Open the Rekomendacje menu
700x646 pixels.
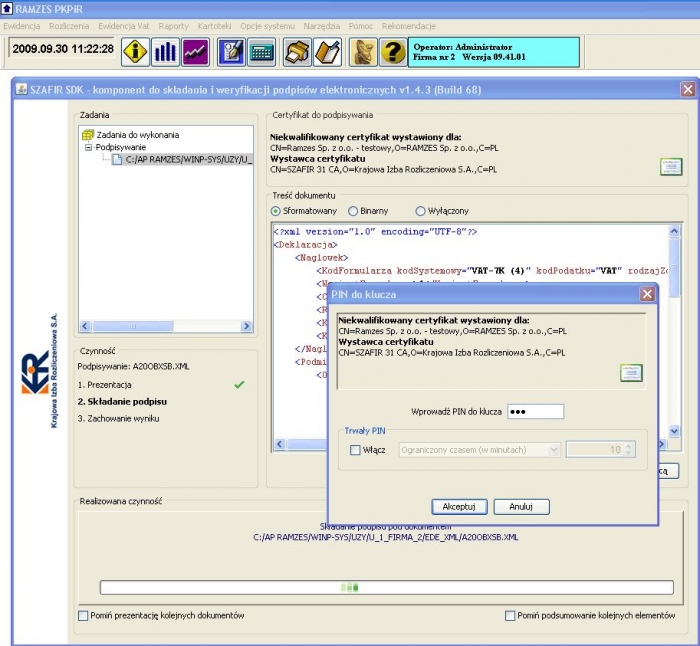pyautogui.click(x=408, y=26)
